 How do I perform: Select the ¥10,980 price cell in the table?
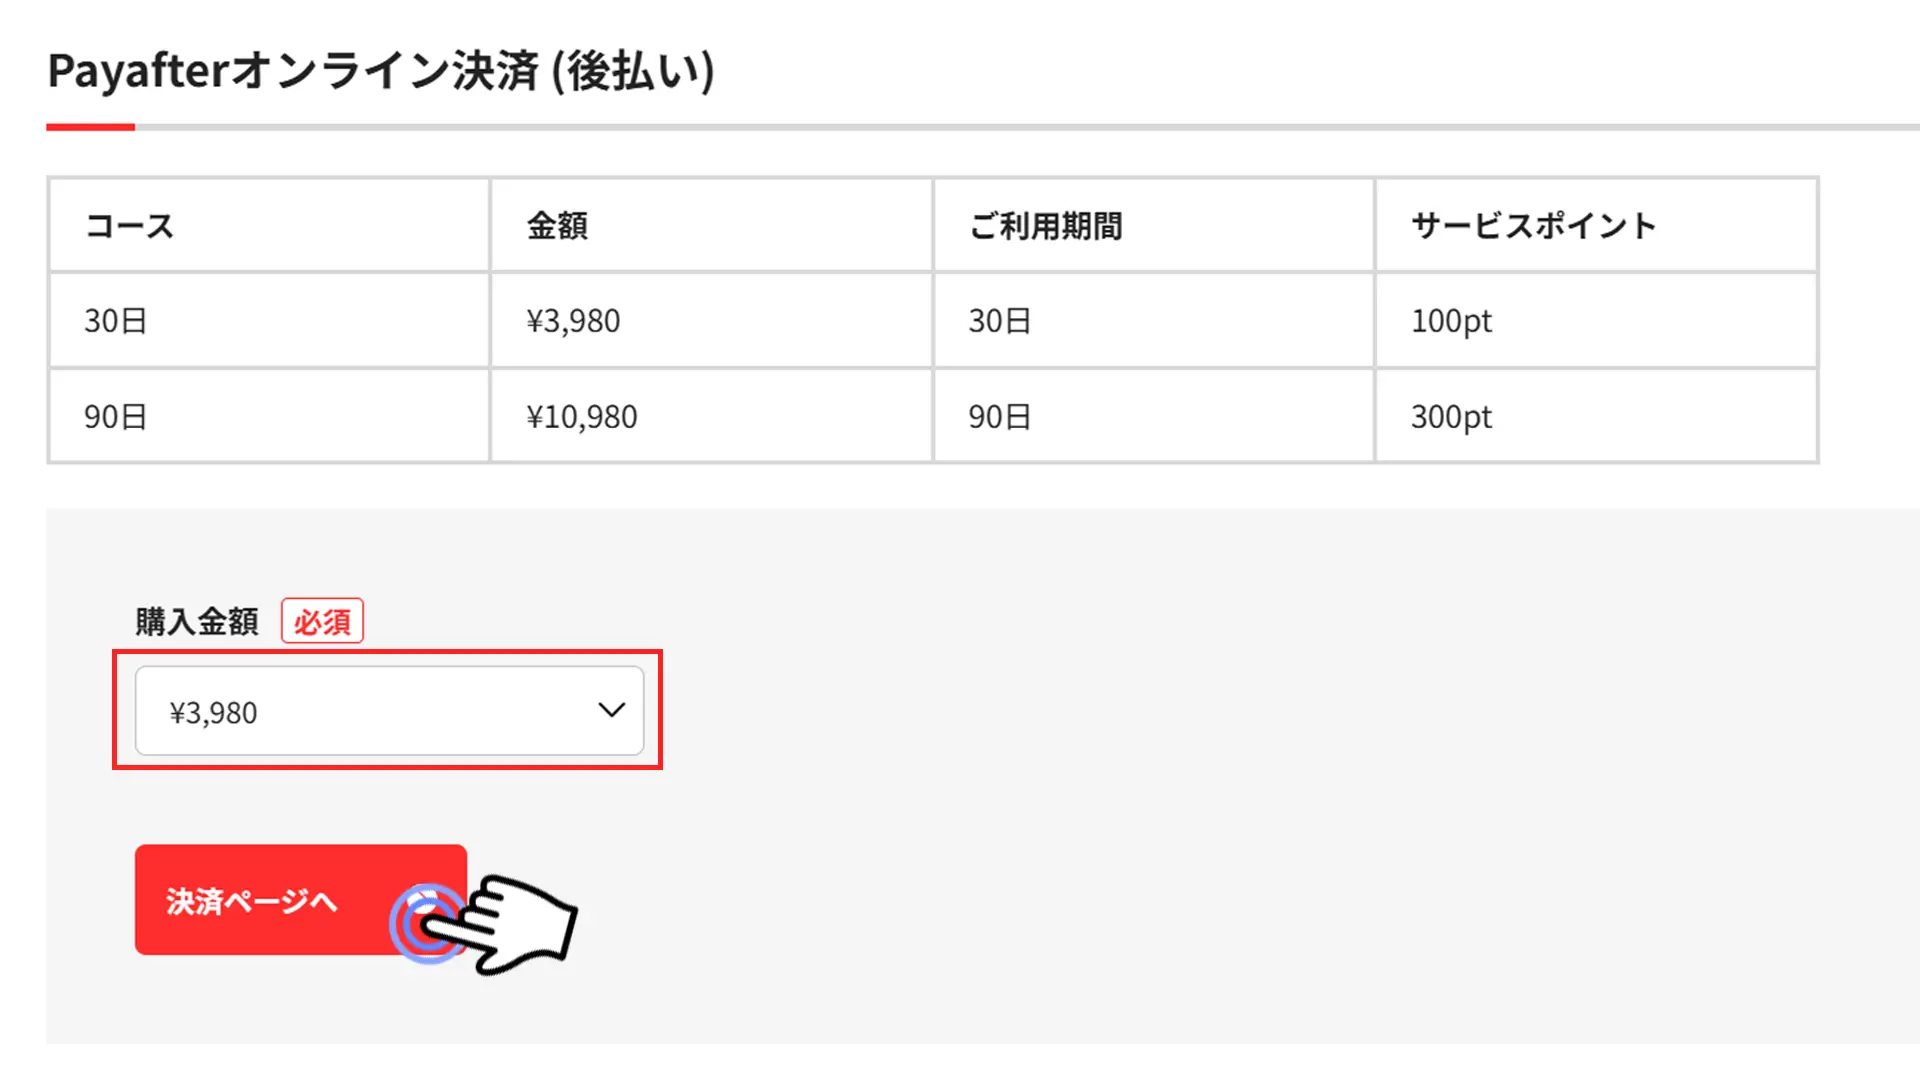click(x=711, y=416)
